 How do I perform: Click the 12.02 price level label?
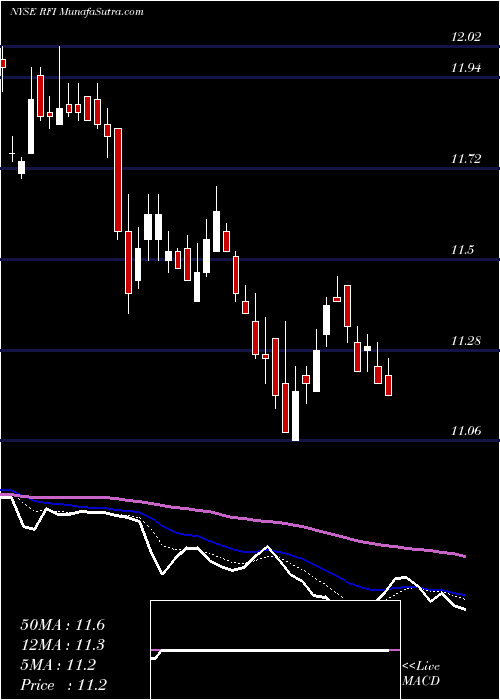(x=466, y=37)
